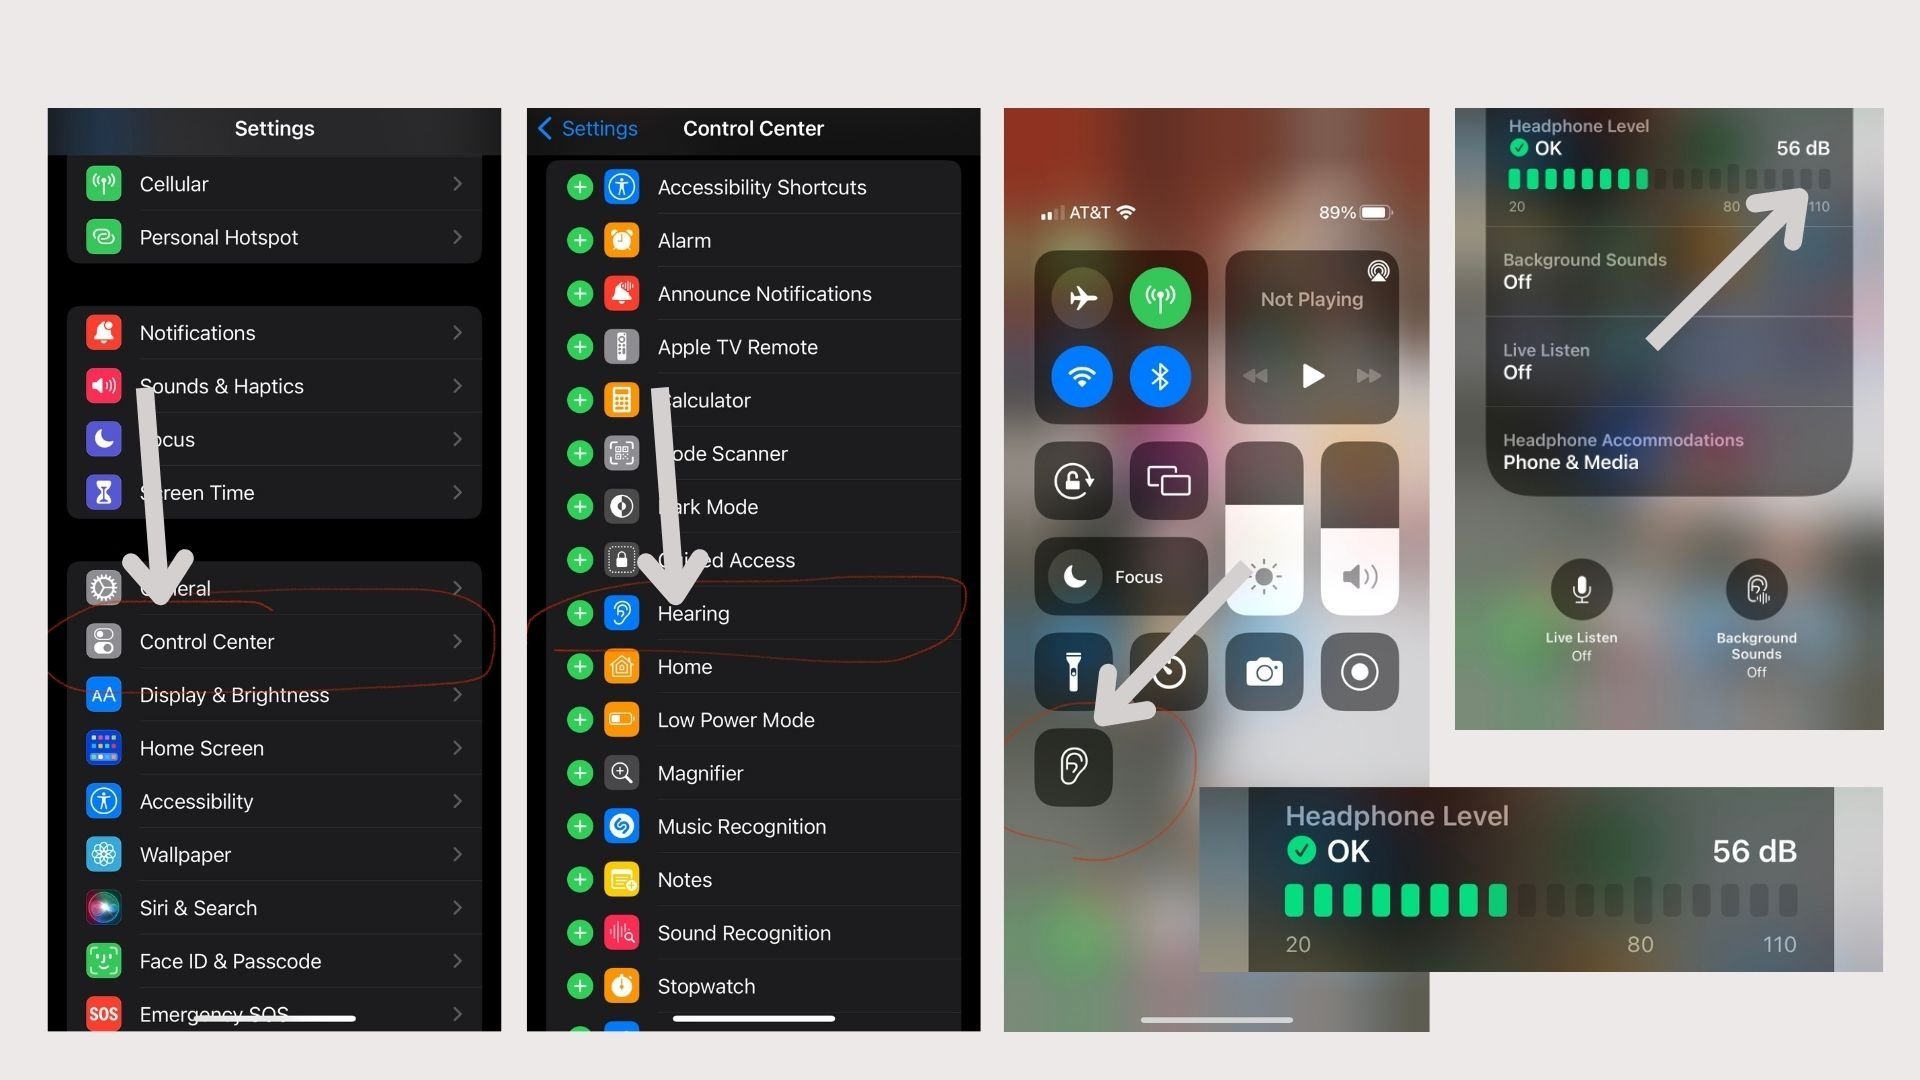Select Sounds & Haptics settings option
The width and height of the screenshot is (1920, 1080).
(x=274, y=386)
